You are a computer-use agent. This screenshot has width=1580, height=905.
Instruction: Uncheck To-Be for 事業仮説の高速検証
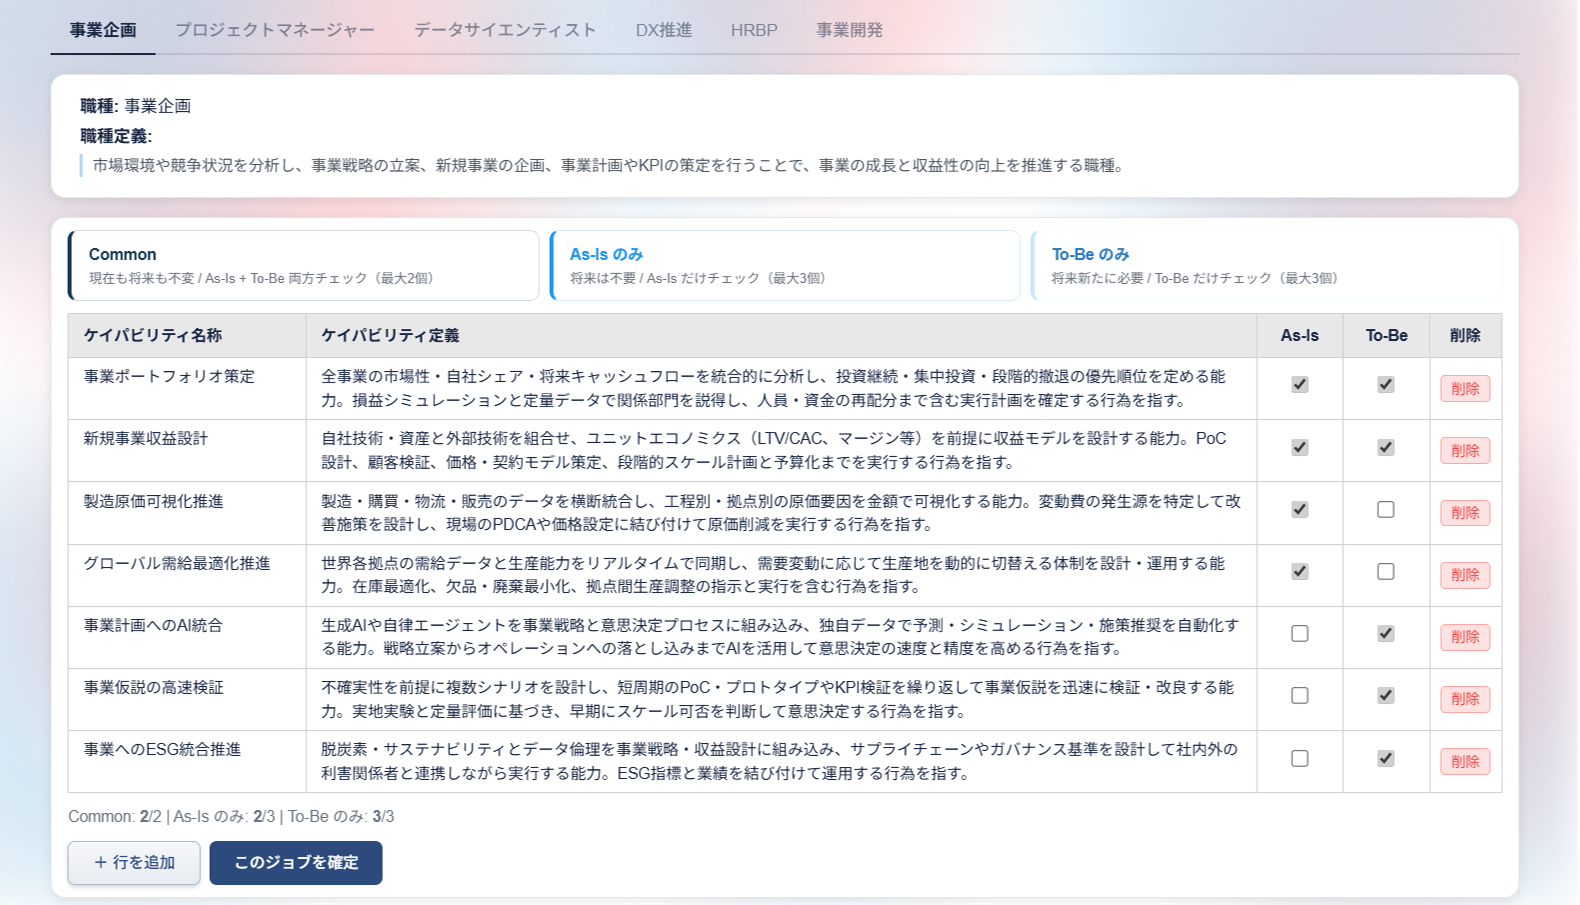(1385, 695)
